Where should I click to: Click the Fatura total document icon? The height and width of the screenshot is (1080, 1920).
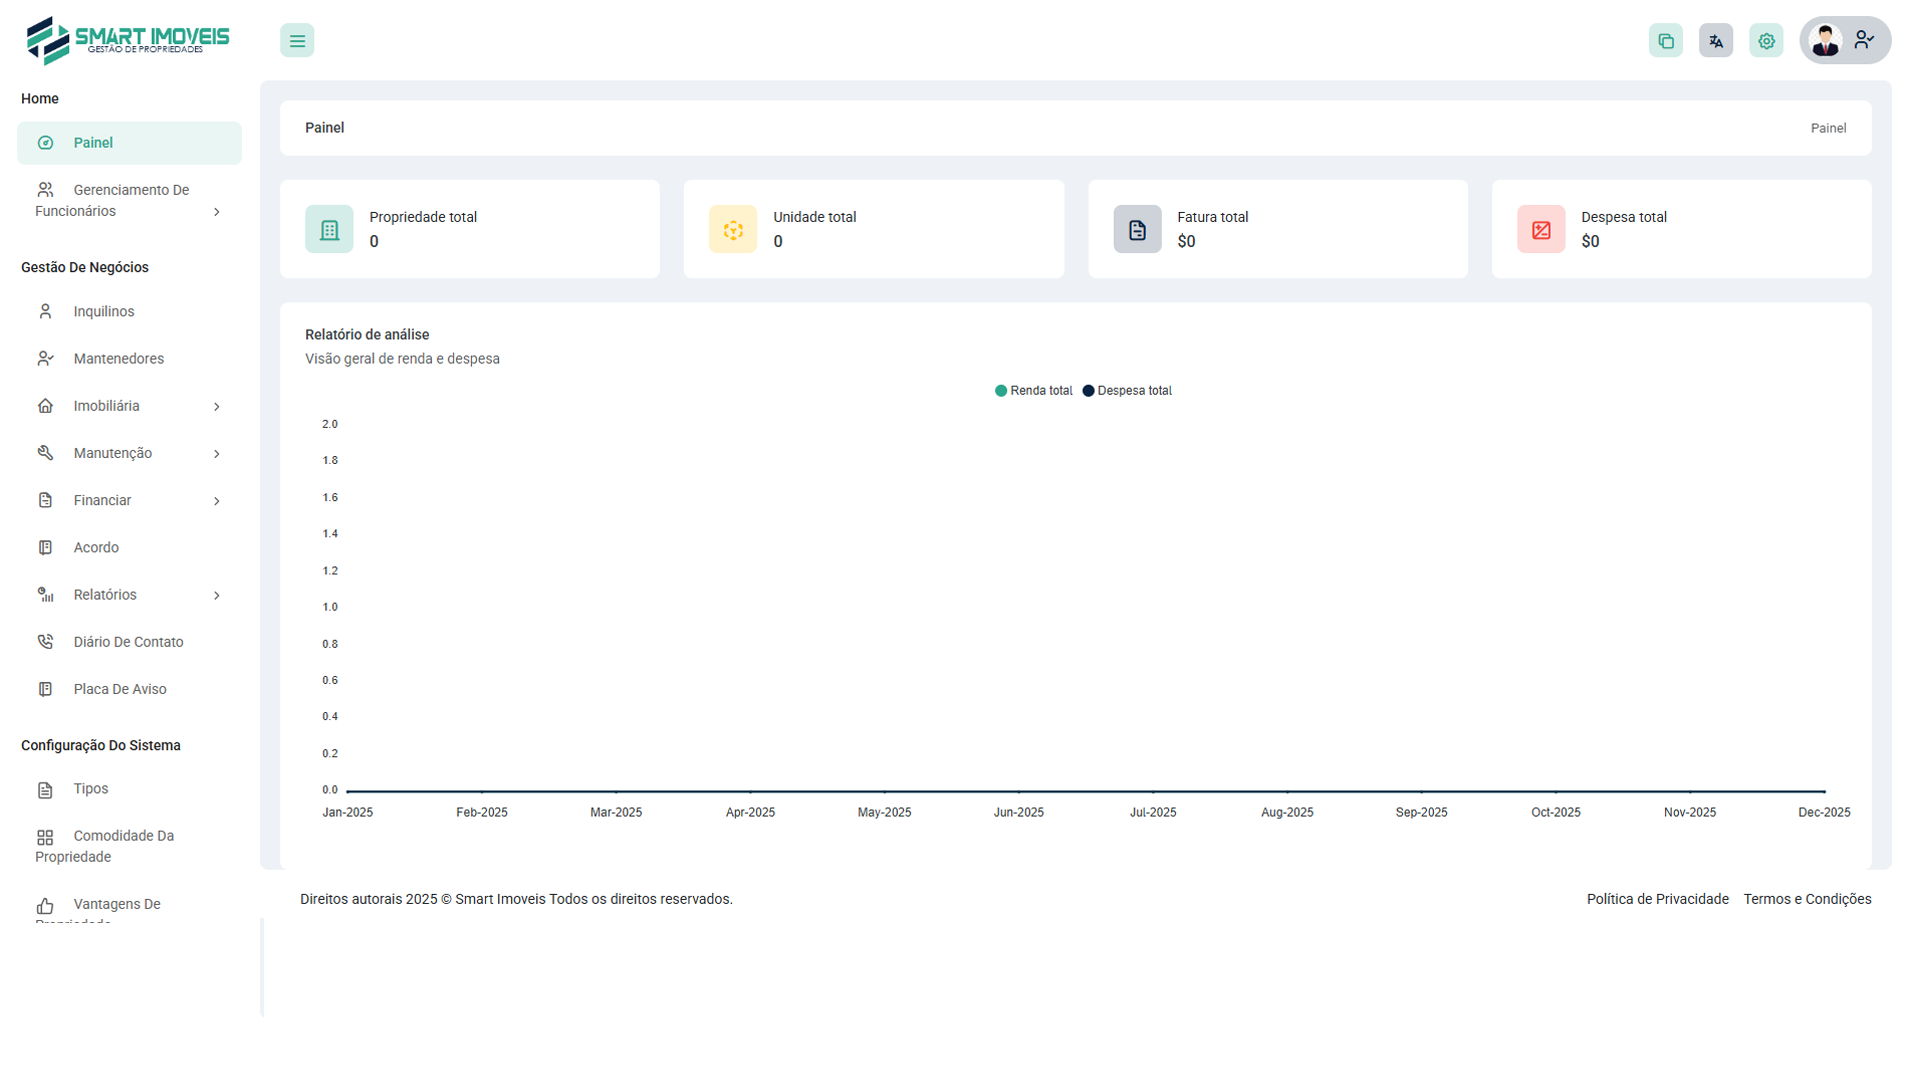(1137, 230)
